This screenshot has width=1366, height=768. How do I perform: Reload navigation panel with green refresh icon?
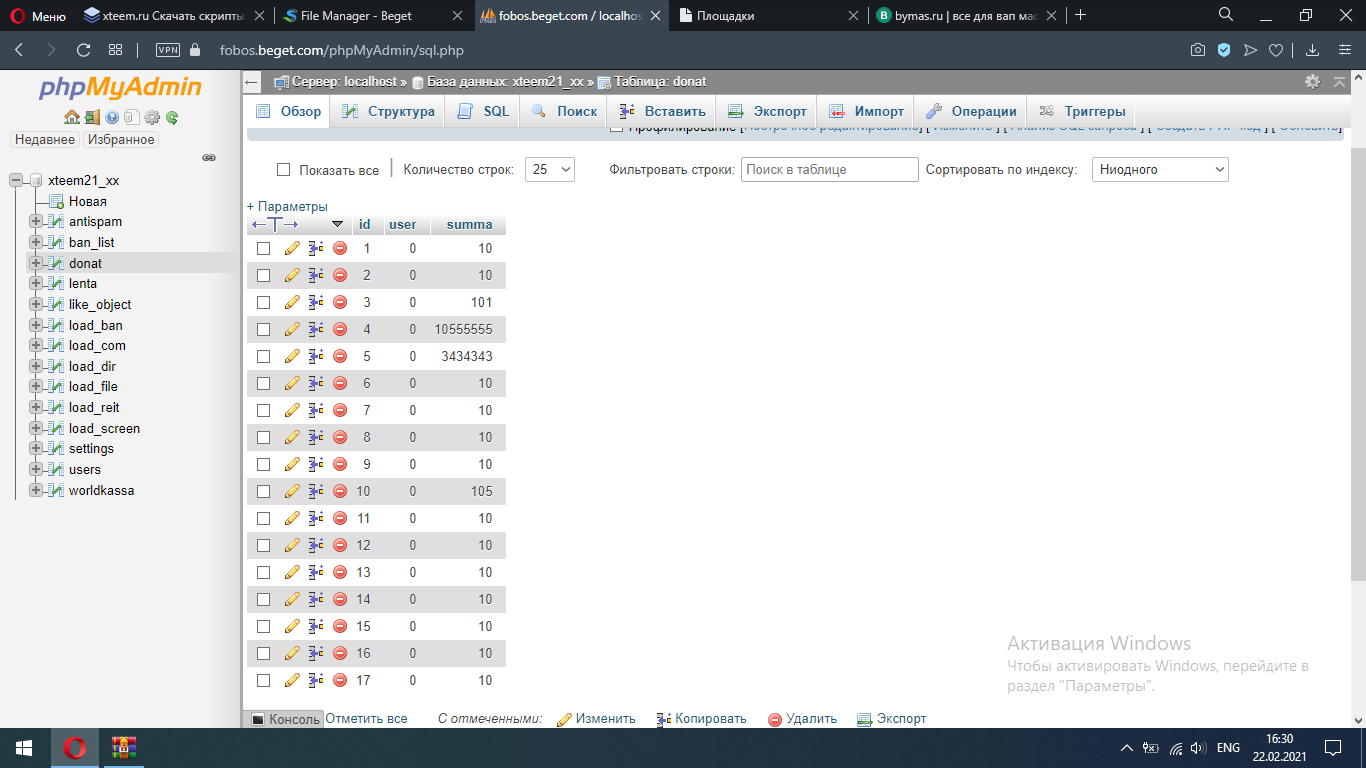[x=172, y=117]
